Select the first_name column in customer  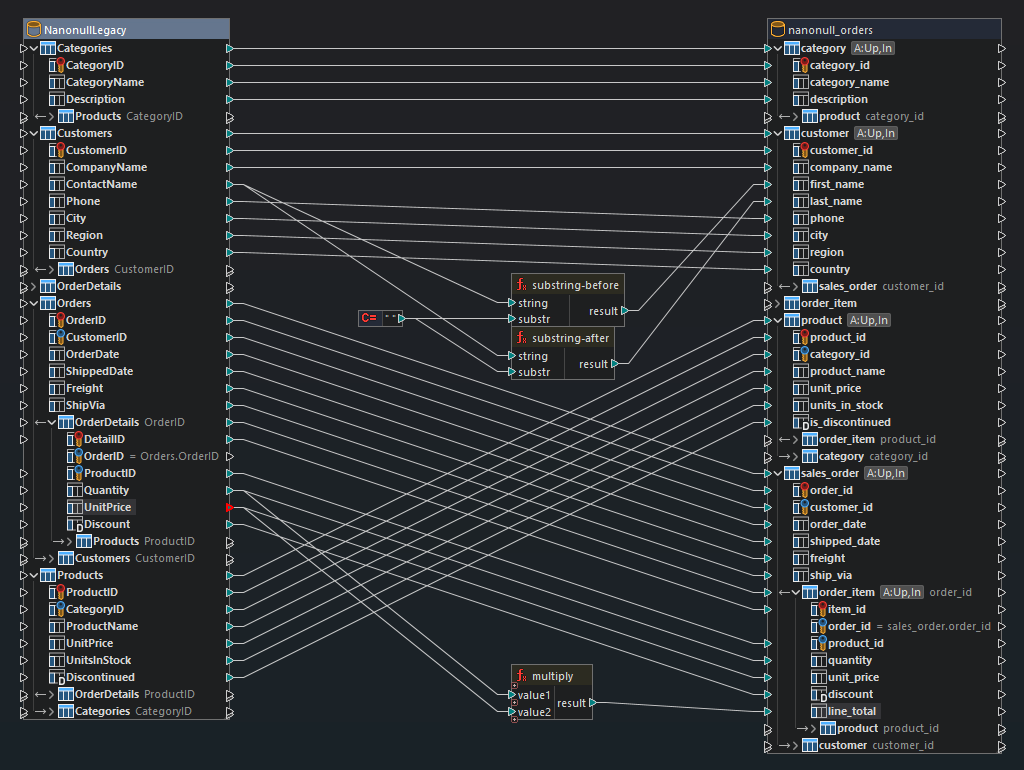point(828,184)
